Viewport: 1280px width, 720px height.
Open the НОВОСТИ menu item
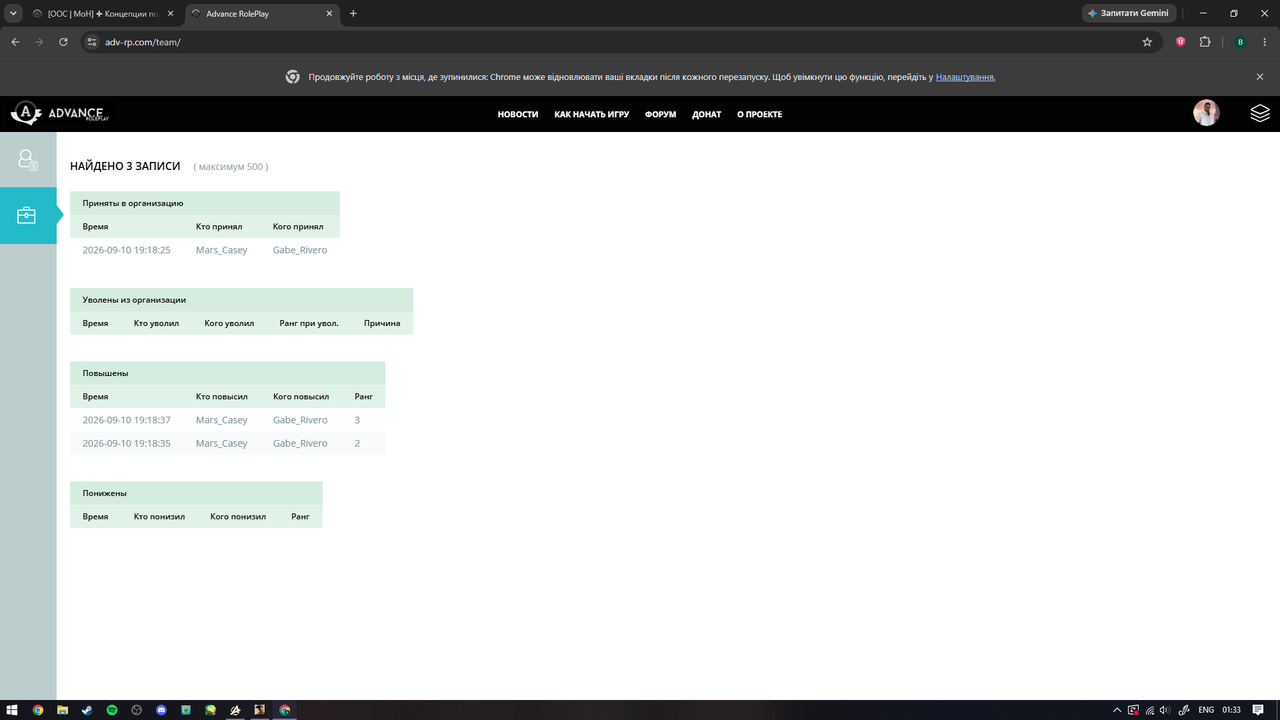point(518,114)
